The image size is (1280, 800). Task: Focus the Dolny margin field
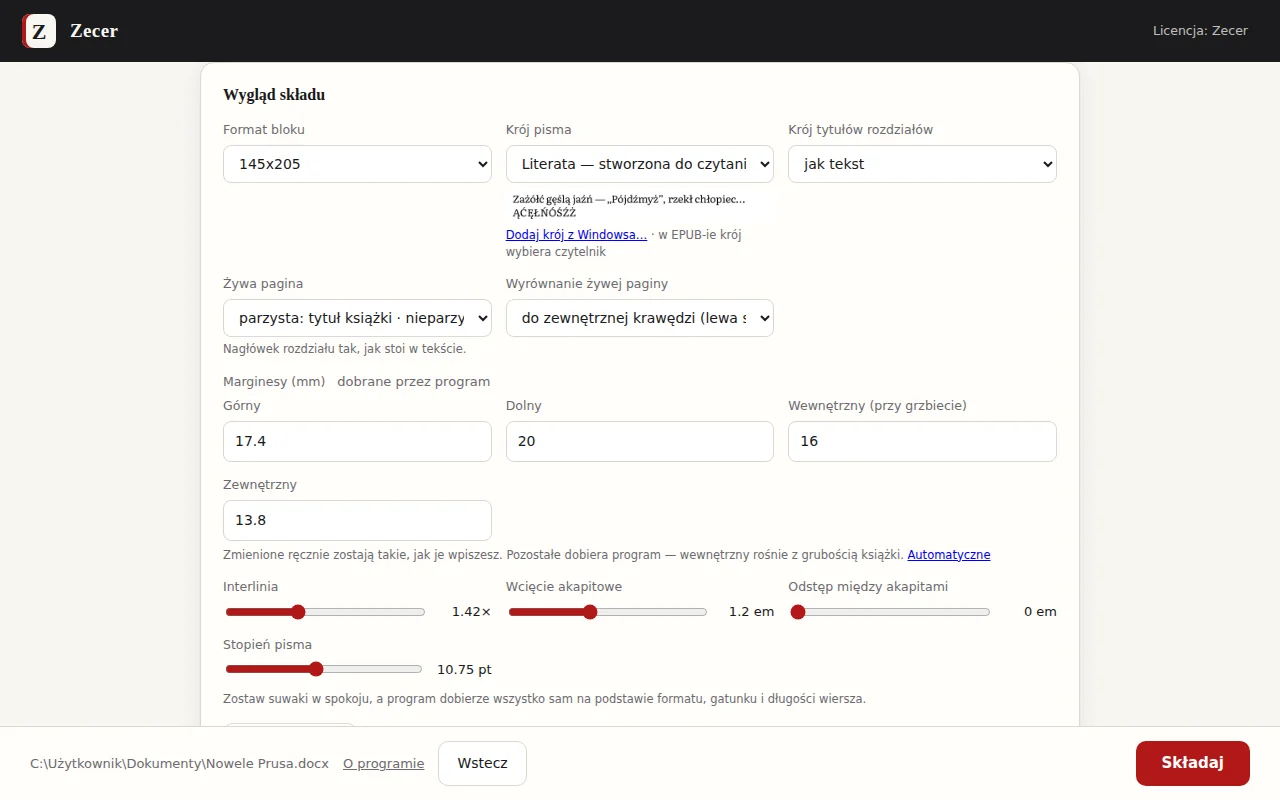(x=640, y=441)
